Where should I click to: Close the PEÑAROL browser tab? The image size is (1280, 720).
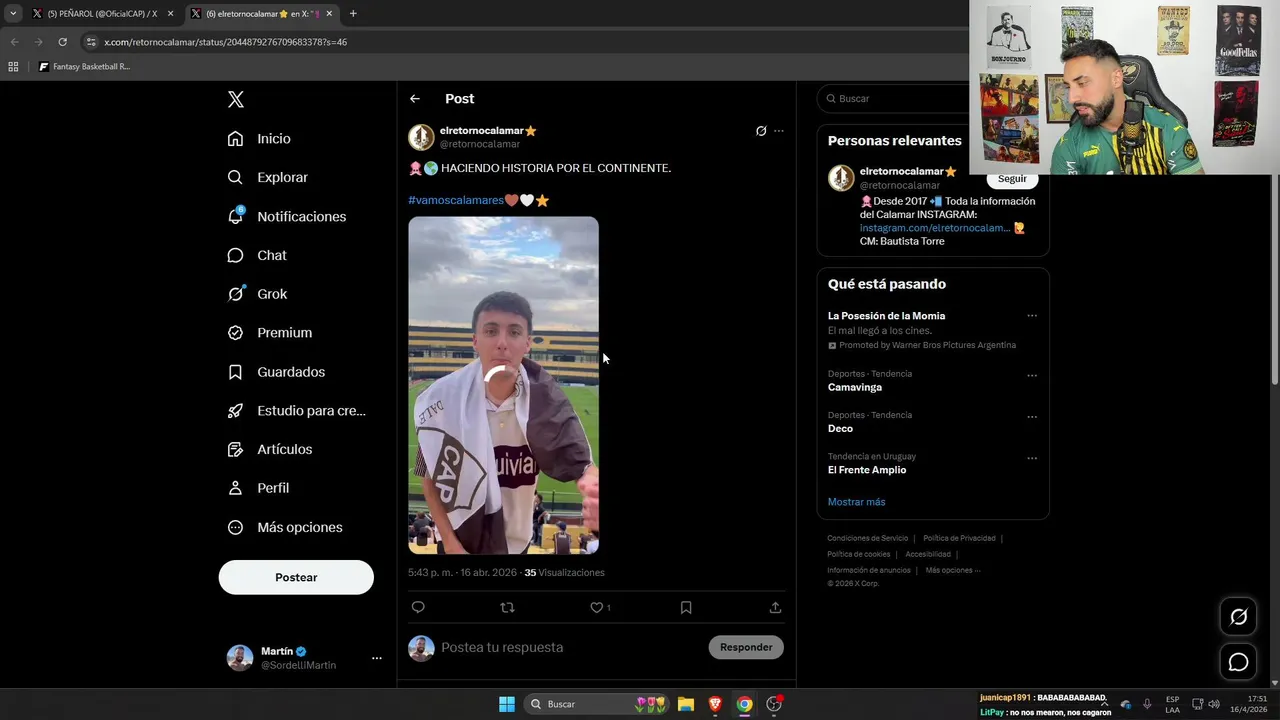coord(170,13)
